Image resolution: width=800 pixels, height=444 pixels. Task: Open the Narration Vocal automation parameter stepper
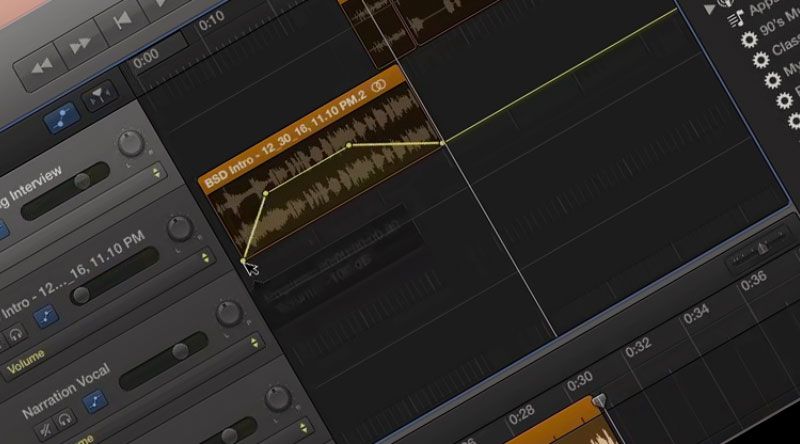tap(254, 343)
